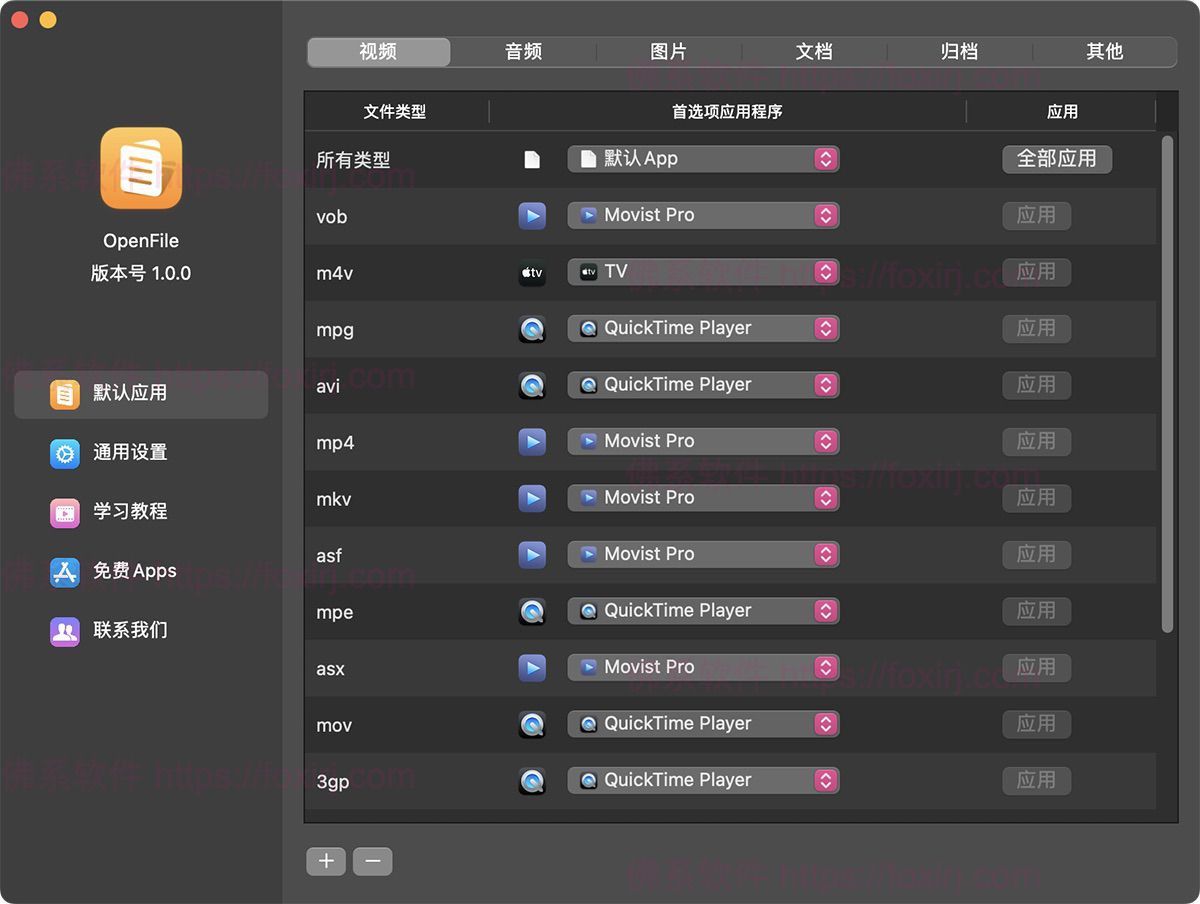Select the Movist Pro icon next to mkv
Image resolution: width=1200 pixels, height=904 pixels.
(532, 498)
